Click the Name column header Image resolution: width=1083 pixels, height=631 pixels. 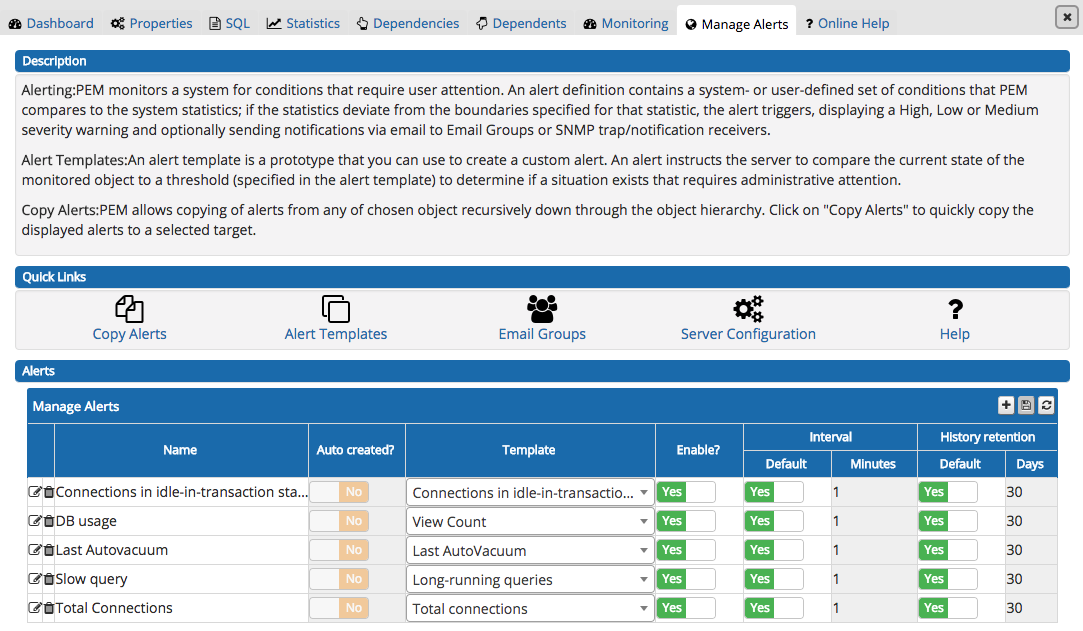pos(180,450)
